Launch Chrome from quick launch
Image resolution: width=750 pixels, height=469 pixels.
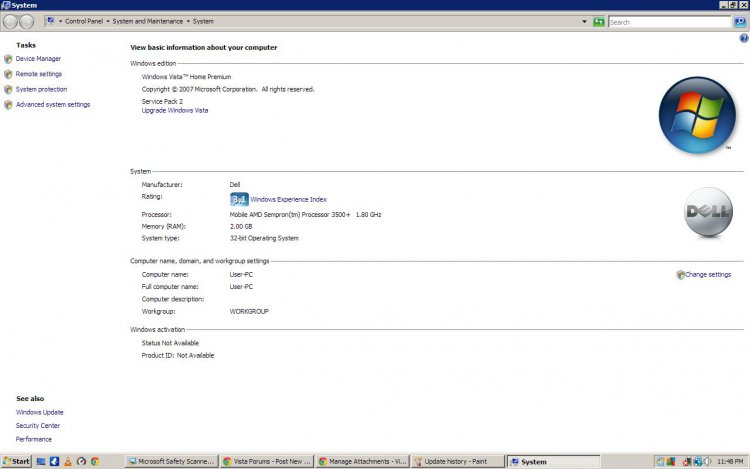(x=95, y=461)
